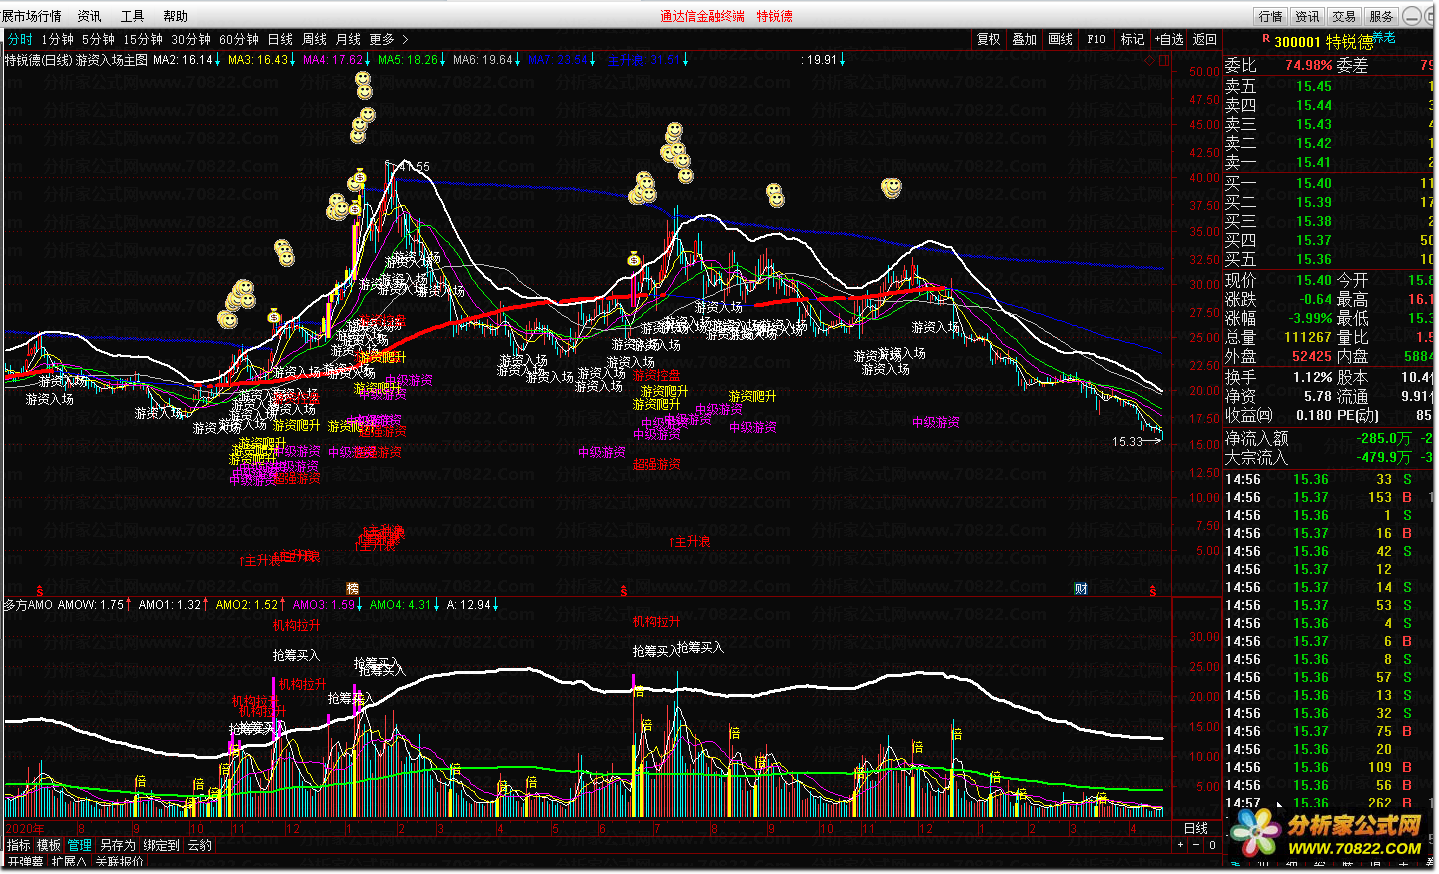Click the 另存为 save-as button
Viewport: 1439px width, 874px height.
[117, 845]
